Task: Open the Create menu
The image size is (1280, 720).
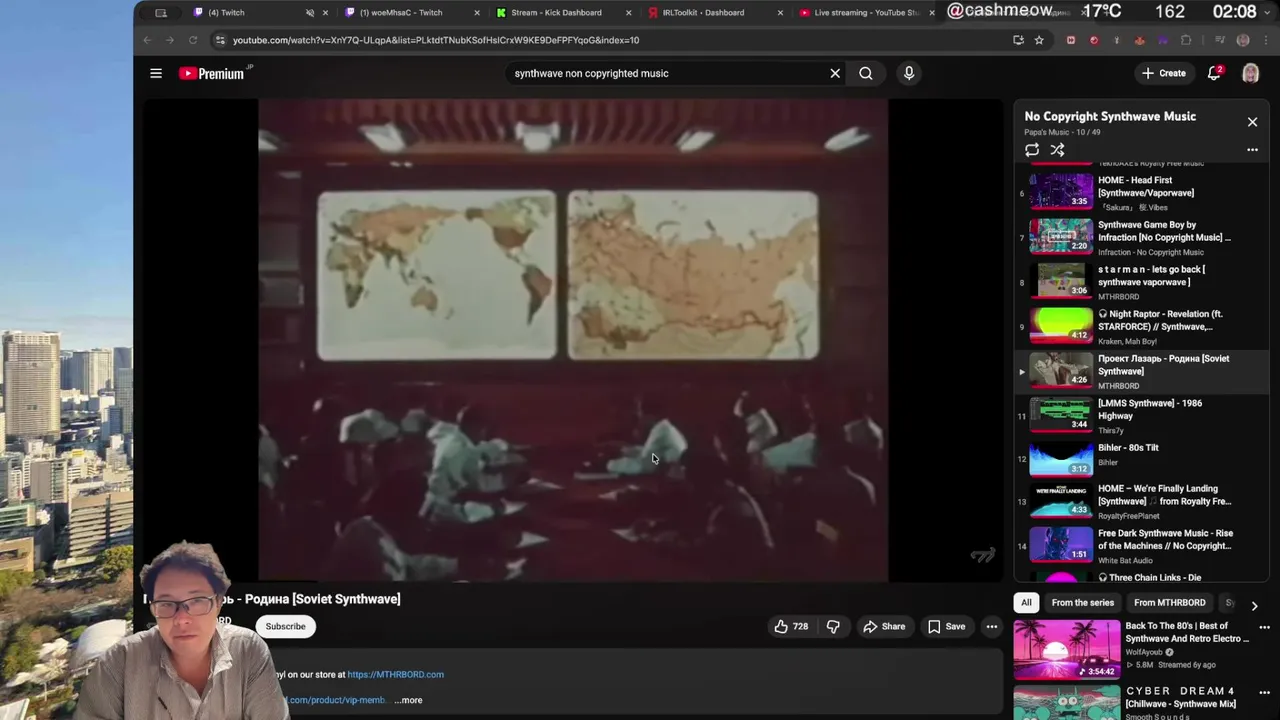Action: (x=1164, y=73)
